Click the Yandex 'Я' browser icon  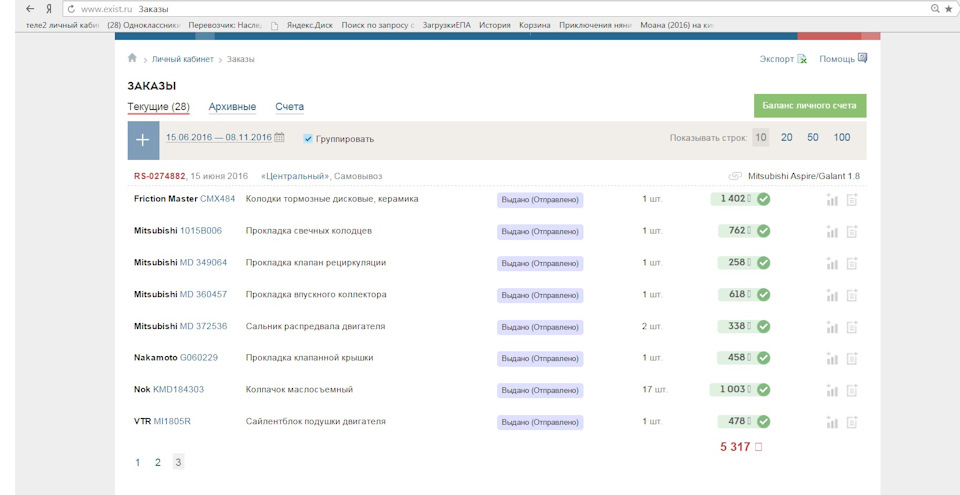(48, 9)
